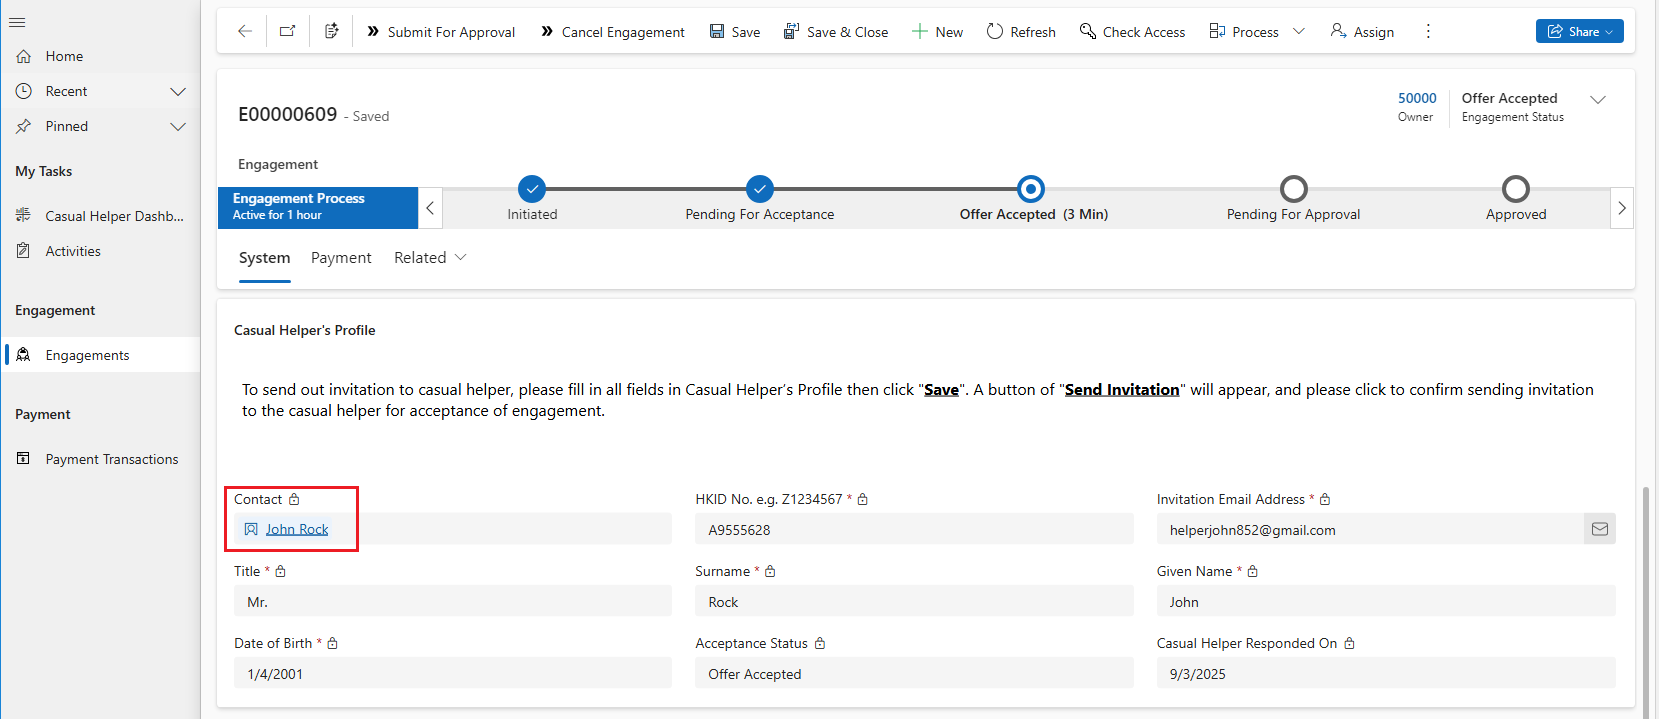Click the email icon beside Invitation Email Address

point(1599,529)
